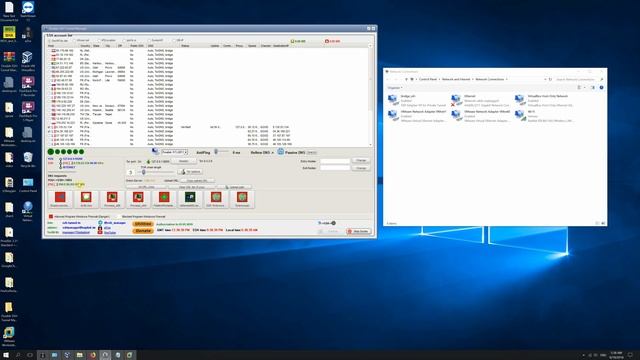Open the combo box left of AntiPing
Viewport: 640px width, 360px height.
174,152
